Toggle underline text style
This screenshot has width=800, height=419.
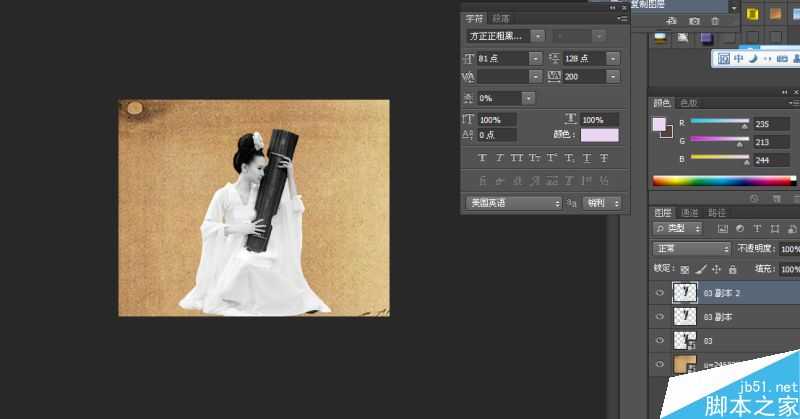[x=588, y=158]
